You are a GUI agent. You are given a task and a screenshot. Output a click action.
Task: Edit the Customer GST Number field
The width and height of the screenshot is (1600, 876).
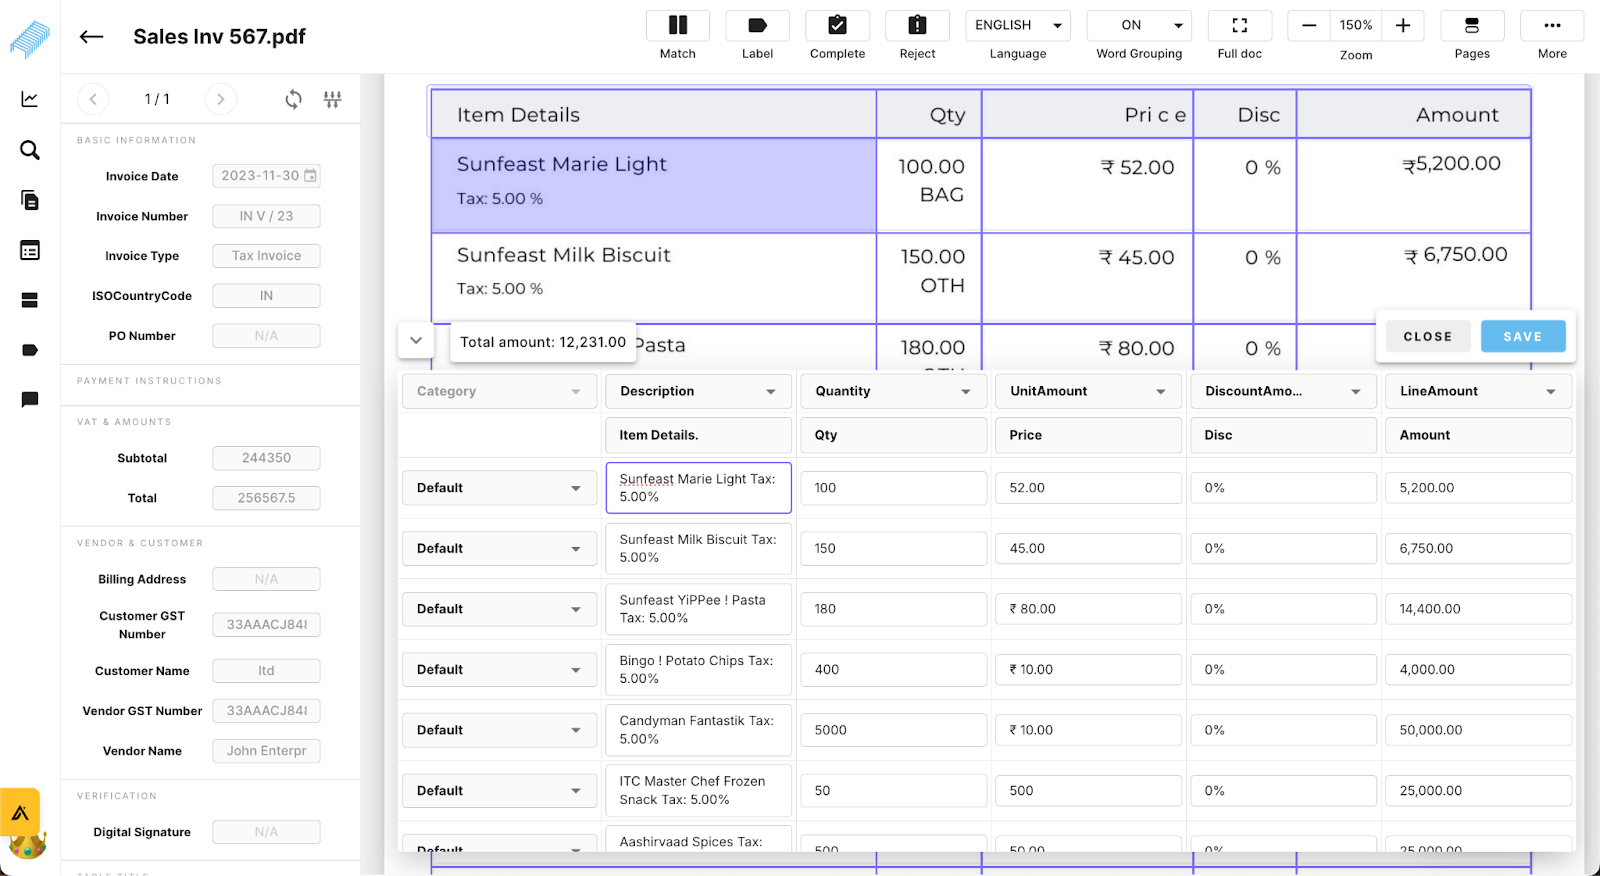[x=266, y=625]
